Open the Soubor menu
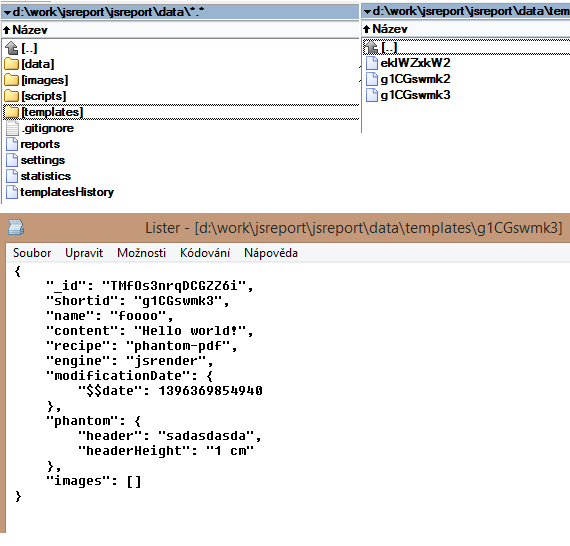The image size is (570, 546). [32, 253]
